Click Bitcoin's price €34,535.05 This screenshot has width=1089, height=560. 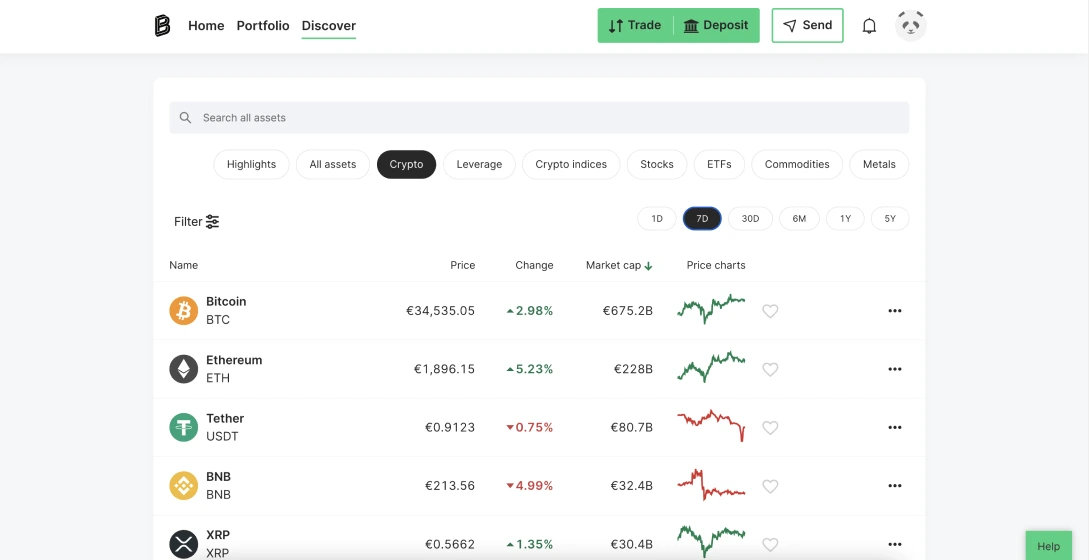(440, 311)
